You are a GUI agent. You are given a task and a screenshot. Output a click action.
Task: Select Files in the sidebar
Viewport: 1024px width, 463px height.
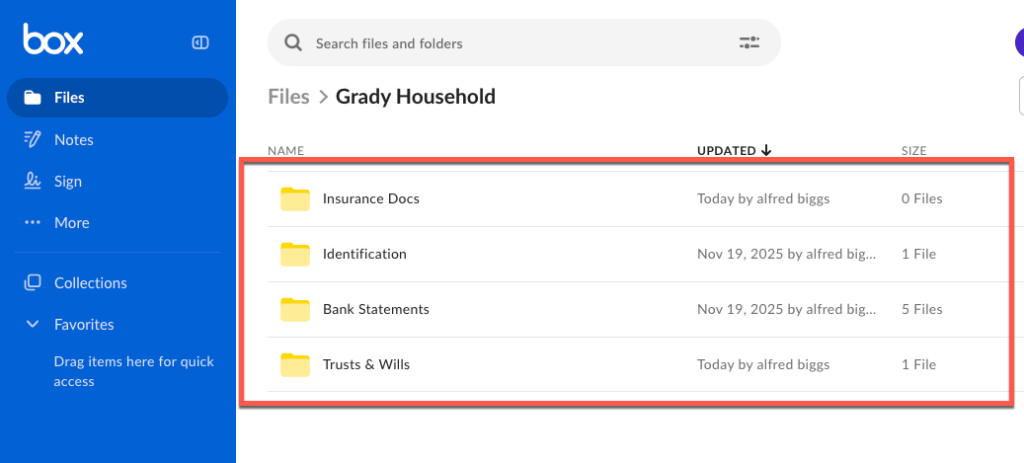pos(69,98)
